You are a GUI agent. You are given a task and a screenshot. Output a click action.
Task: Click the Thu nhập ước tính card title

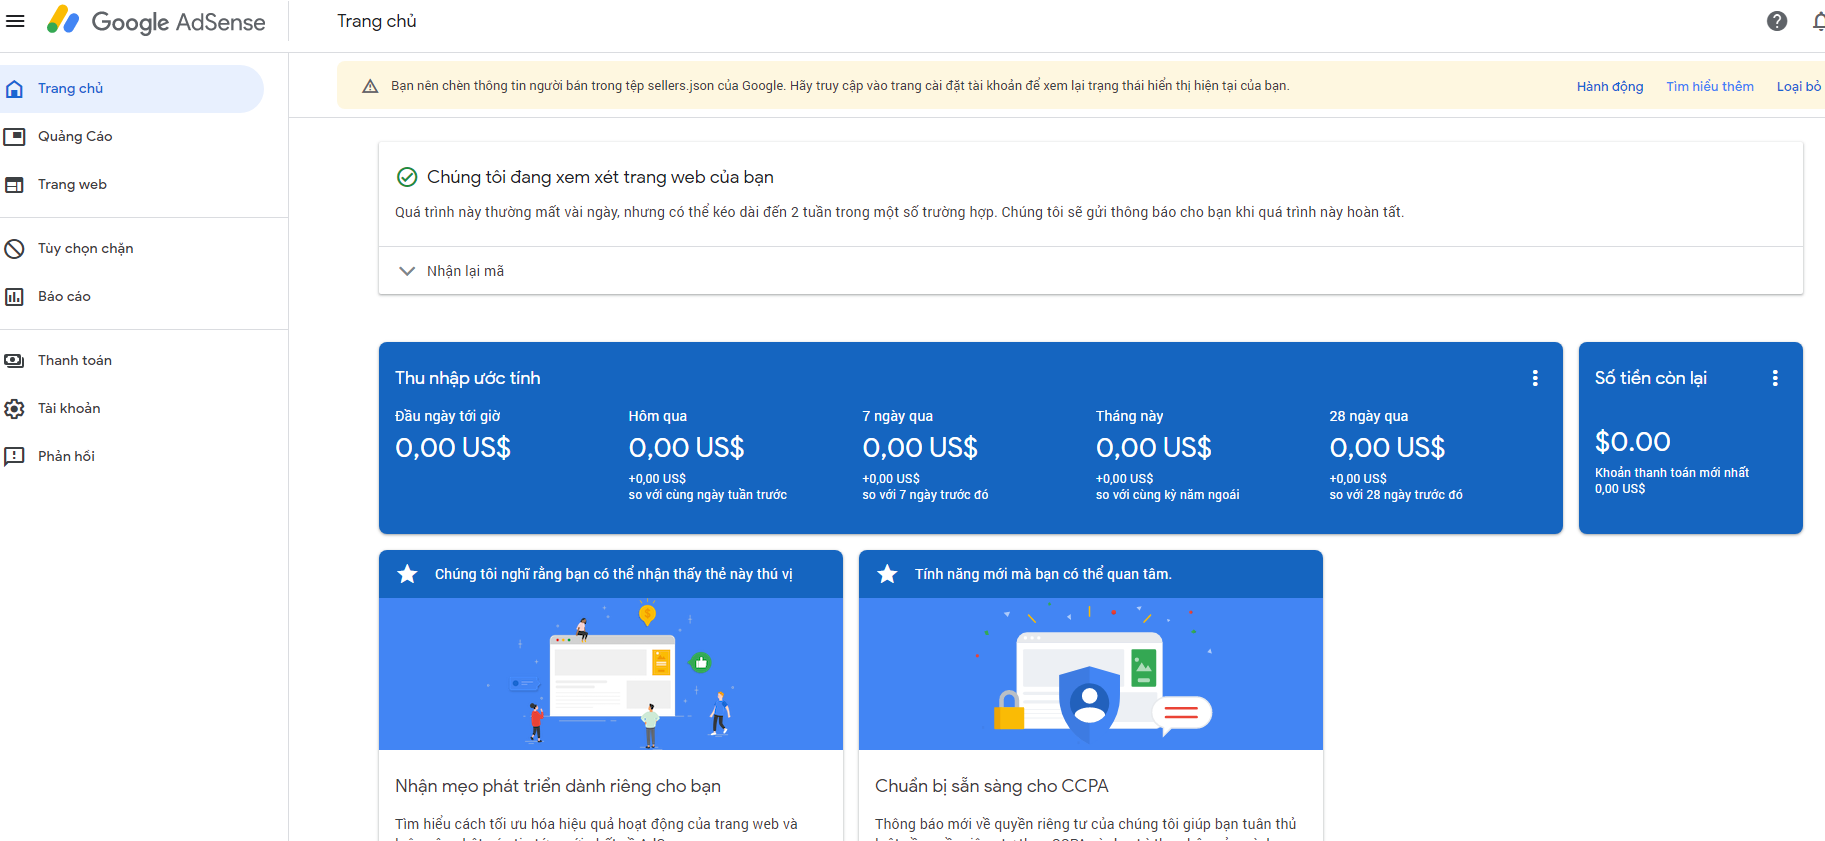(468, 378)
